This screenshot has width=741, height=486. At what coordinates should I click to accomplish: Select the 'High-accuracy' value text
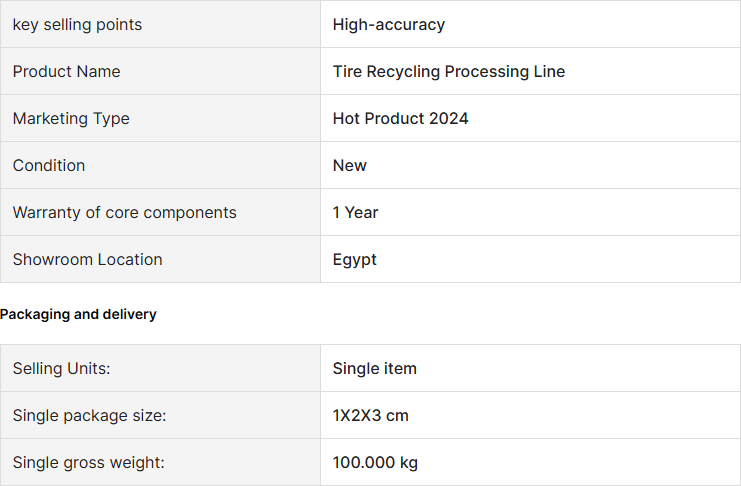[x=388, y=24]
